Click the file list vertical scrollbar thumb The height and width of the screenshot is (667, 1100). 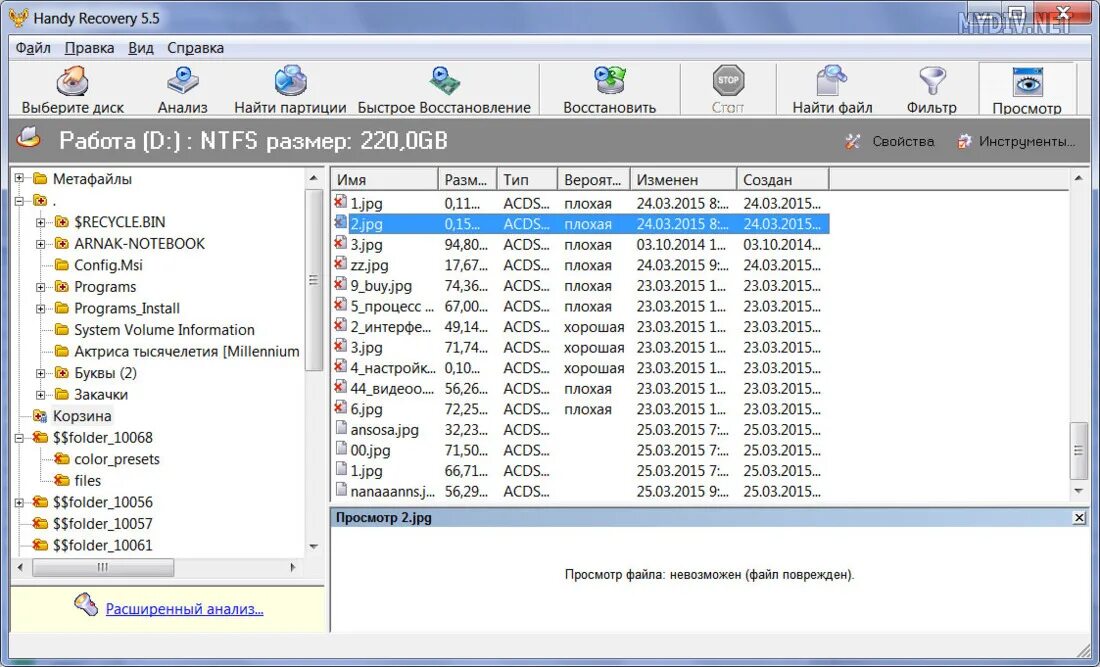click(1079, 451)
